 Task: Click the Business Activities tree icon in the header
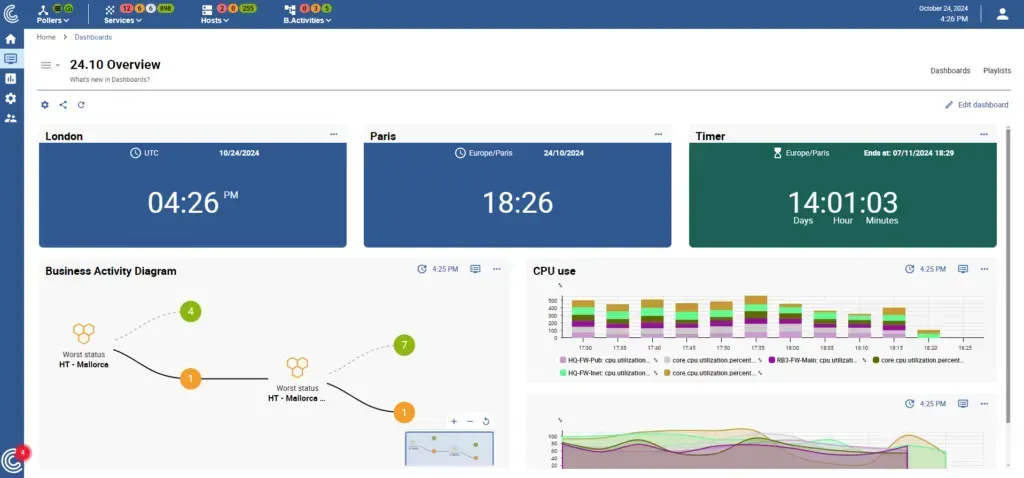pyautogui.click(x=289, y=10)
